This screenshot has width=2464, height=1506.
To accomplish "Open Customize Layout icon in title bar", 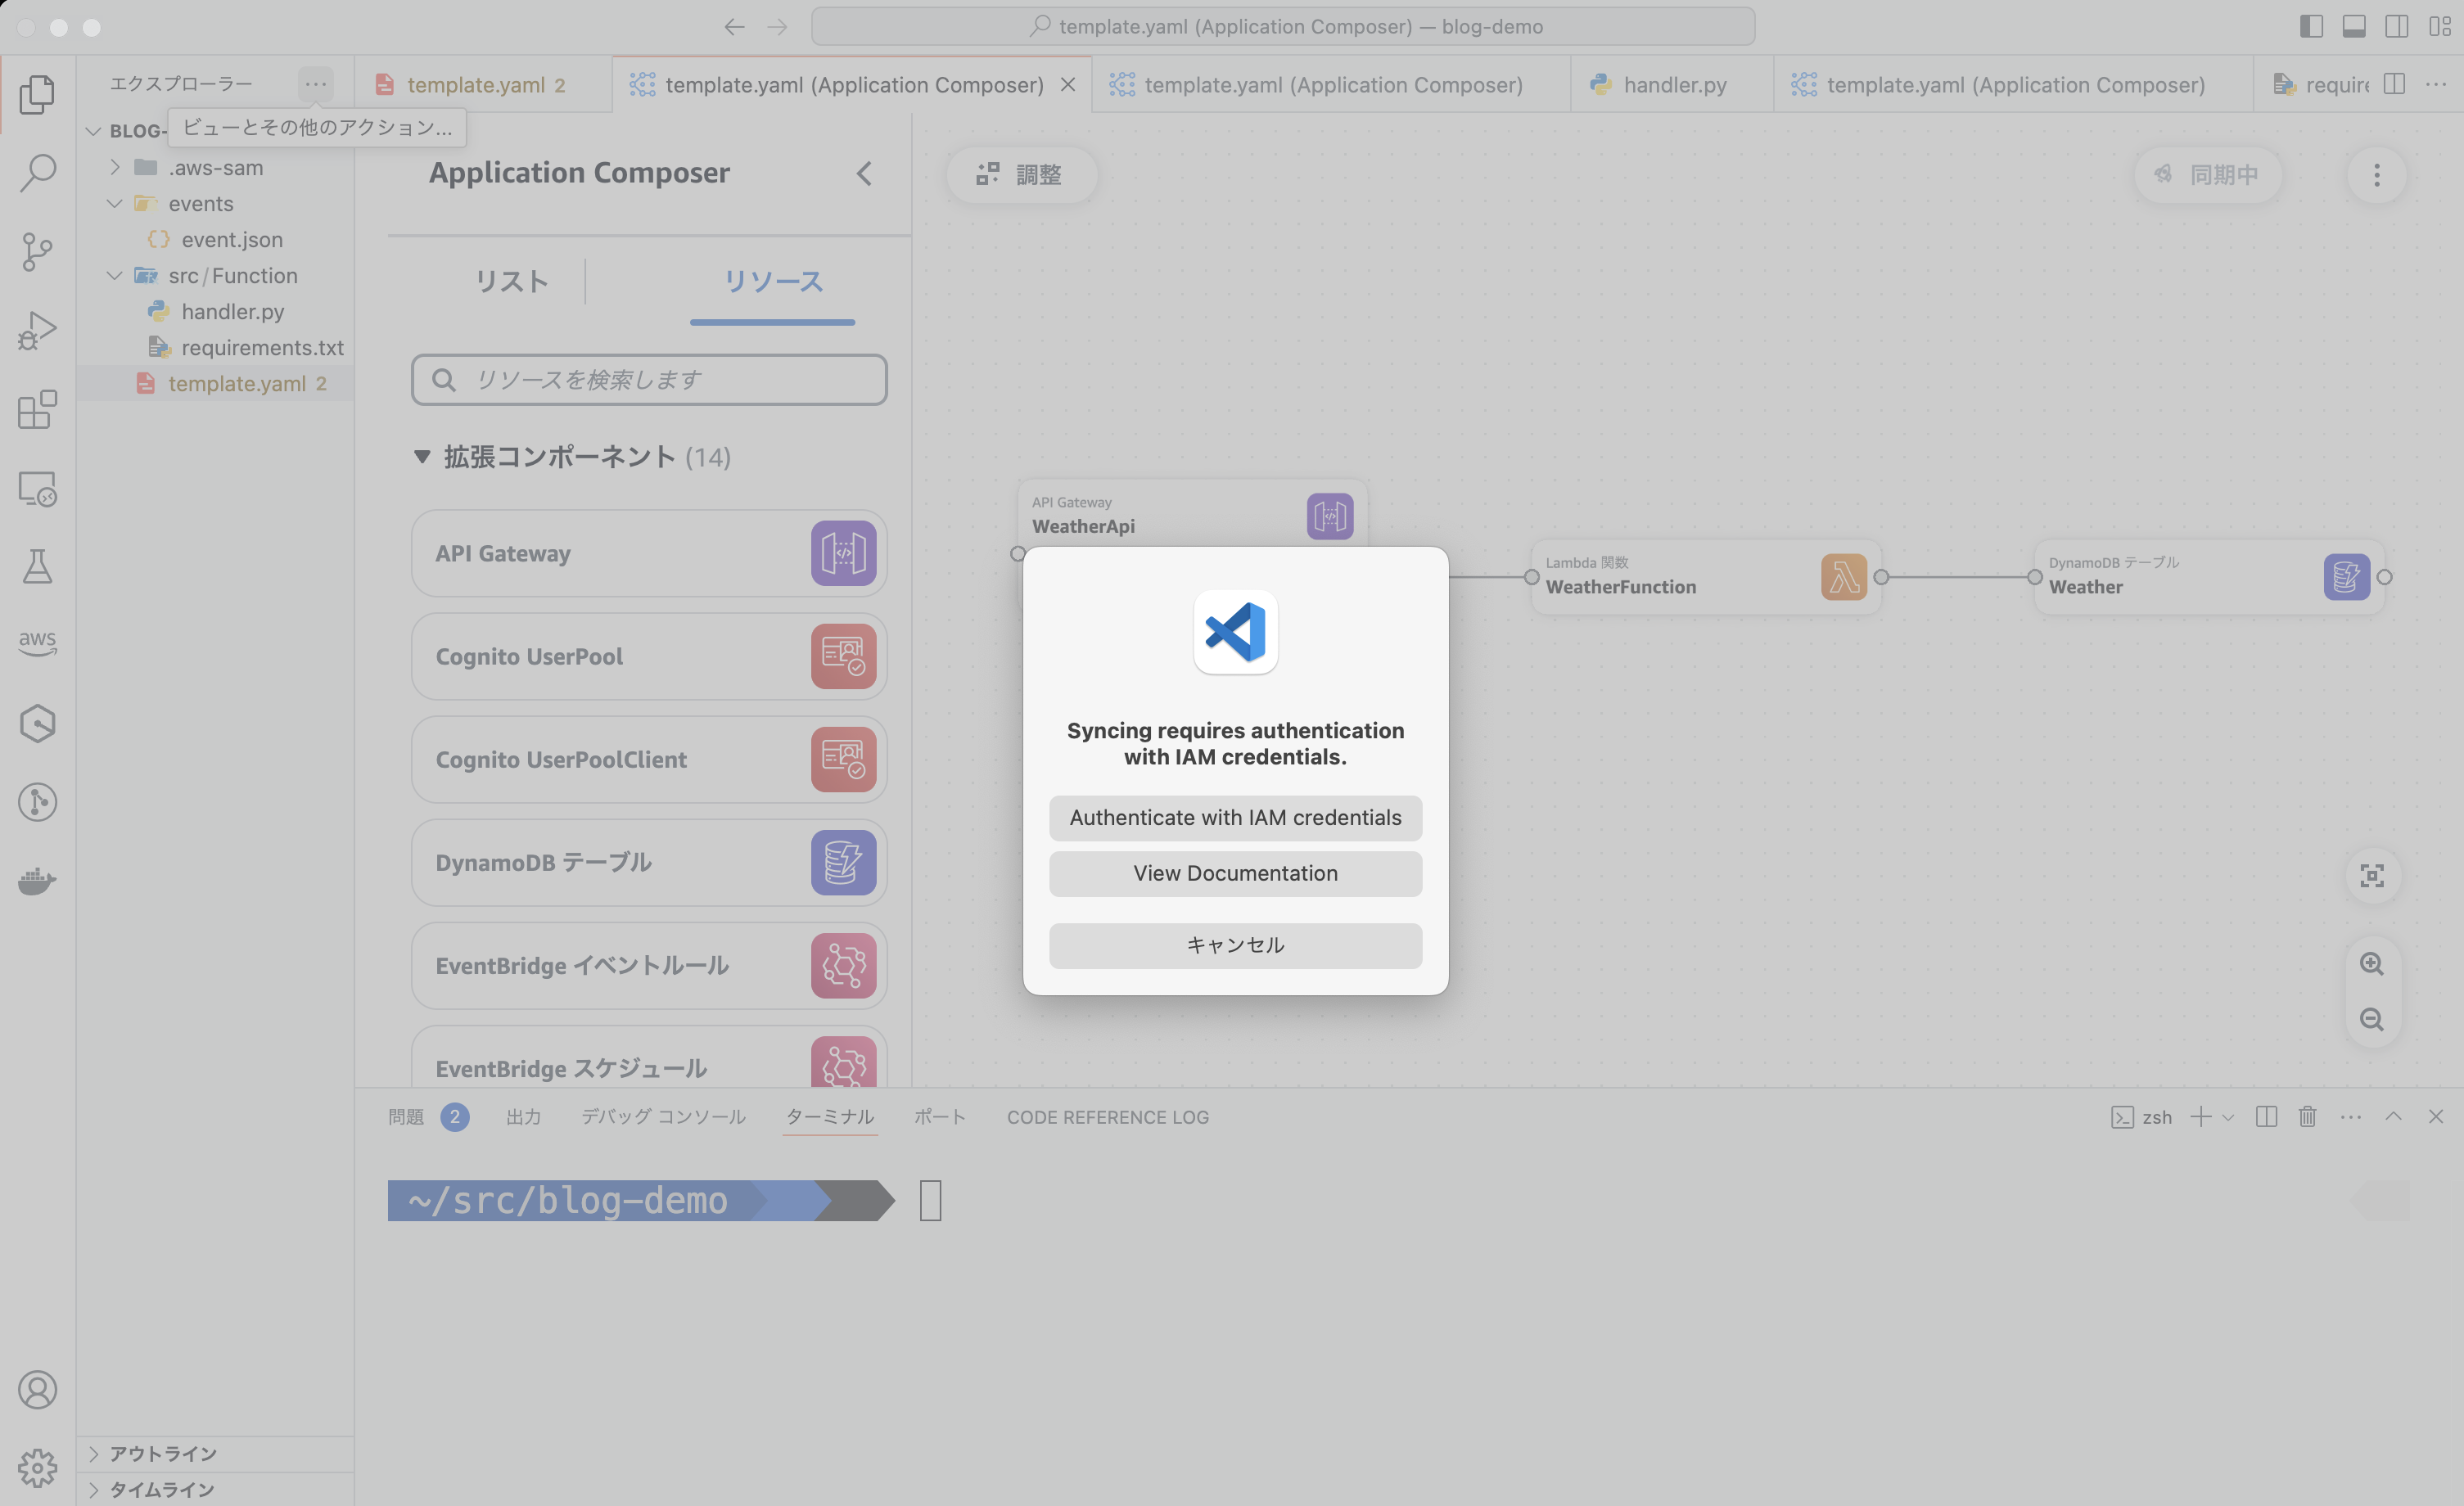I will (2439, 26).
